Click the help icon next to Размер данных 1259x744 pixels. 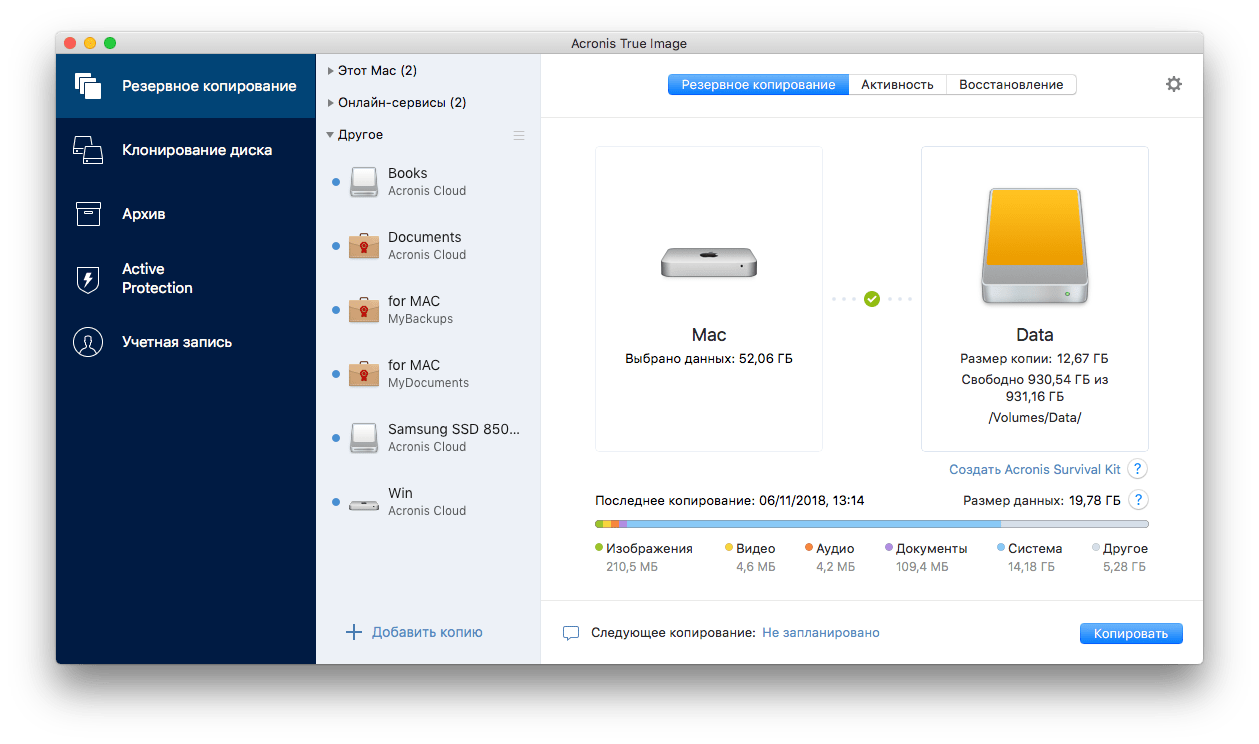point(1137,499)
